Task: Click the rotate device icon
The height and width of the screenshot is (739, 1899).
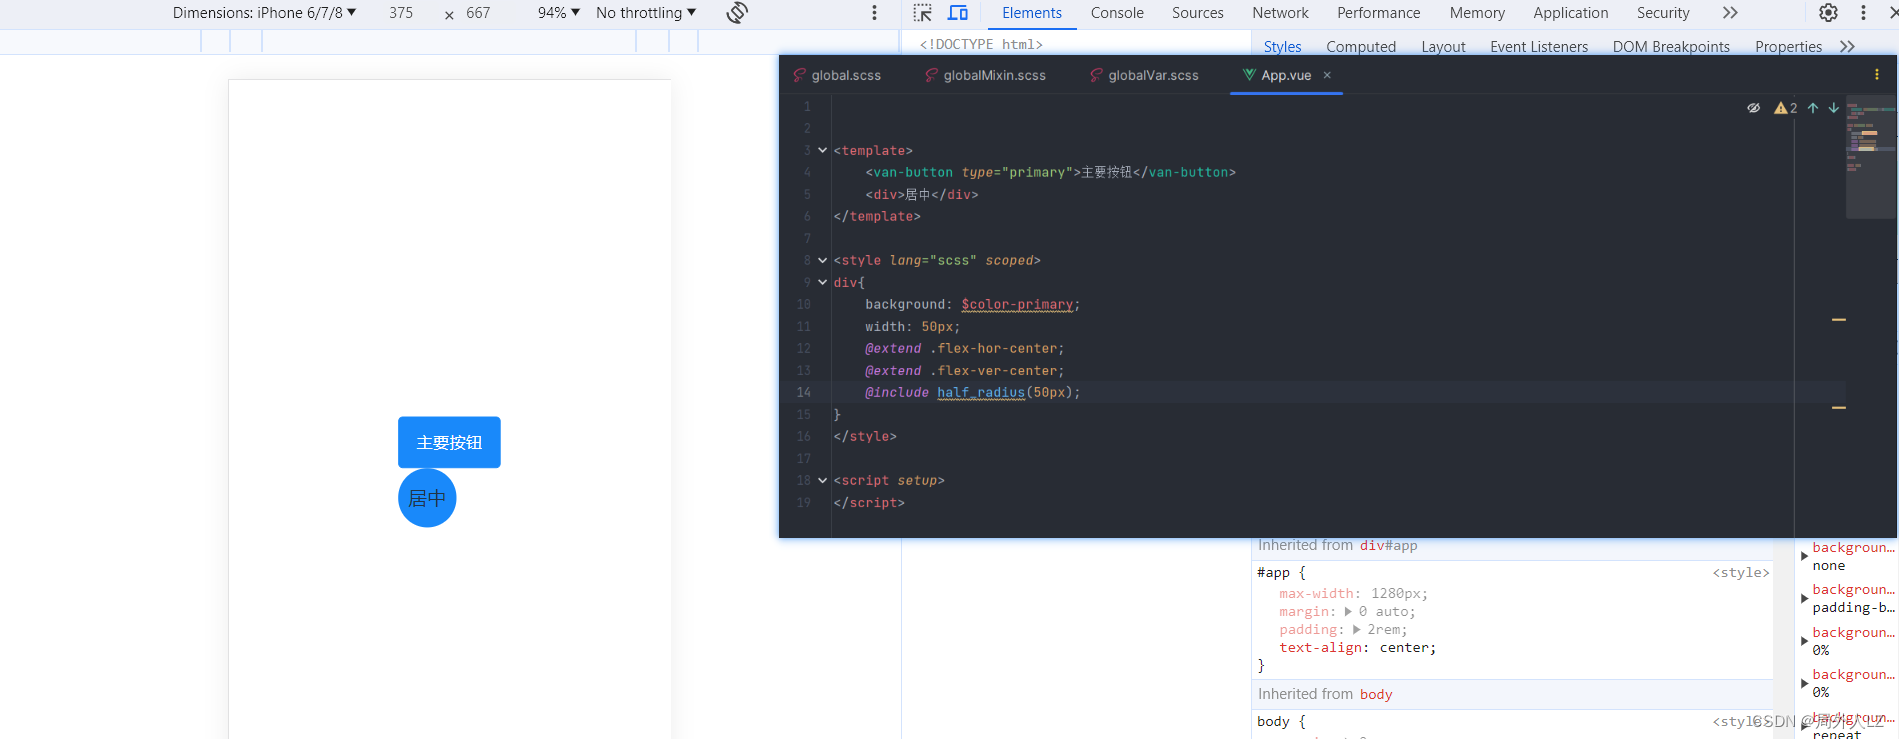Action: [x=737, y=13]
